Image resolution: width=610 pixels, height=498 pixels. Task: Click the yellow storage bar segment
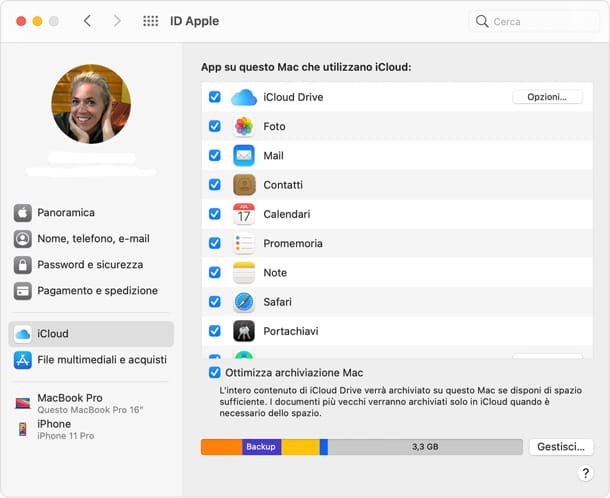tap(300, 447)
